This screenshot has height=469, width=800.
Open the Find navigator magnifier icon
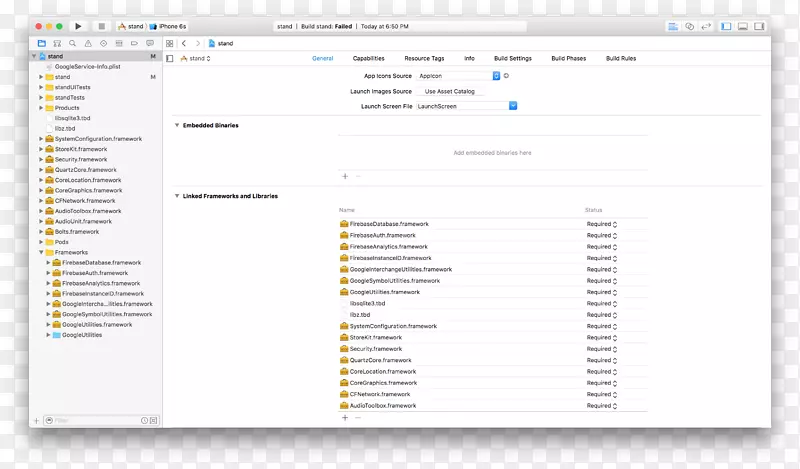(72, 43)
